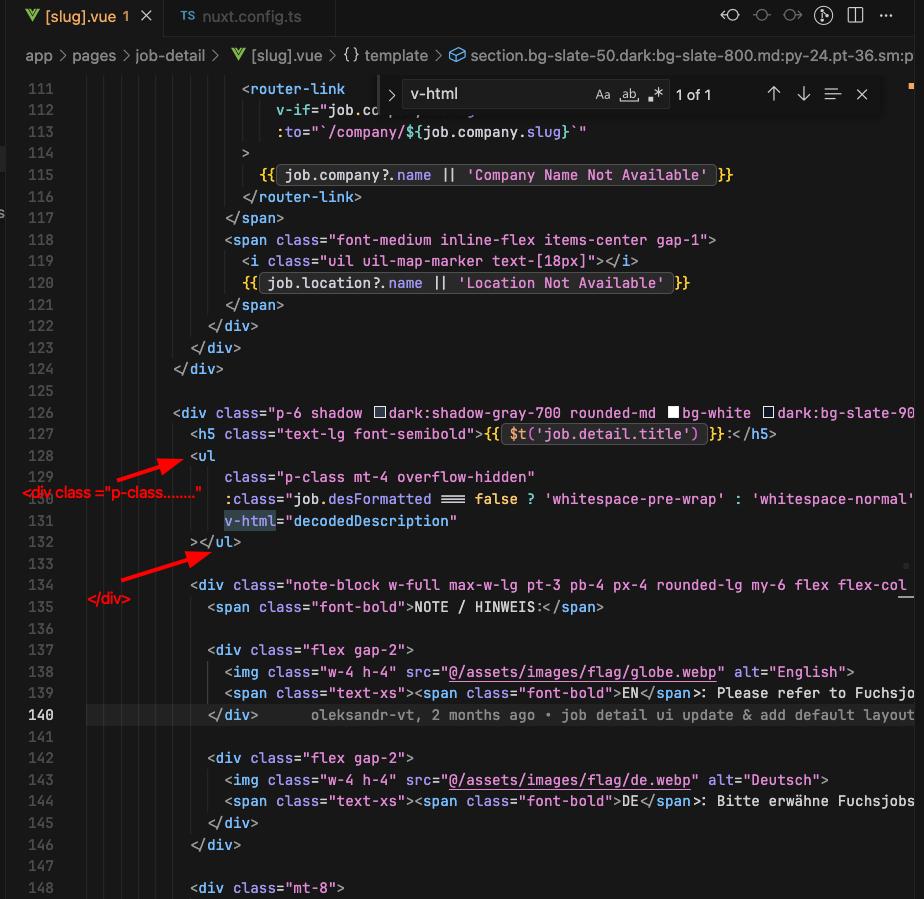Image resolution: width=924 pixels, height=899 pixels.
Task: Jump to previous find match arrow
Action: click(773, 94)
